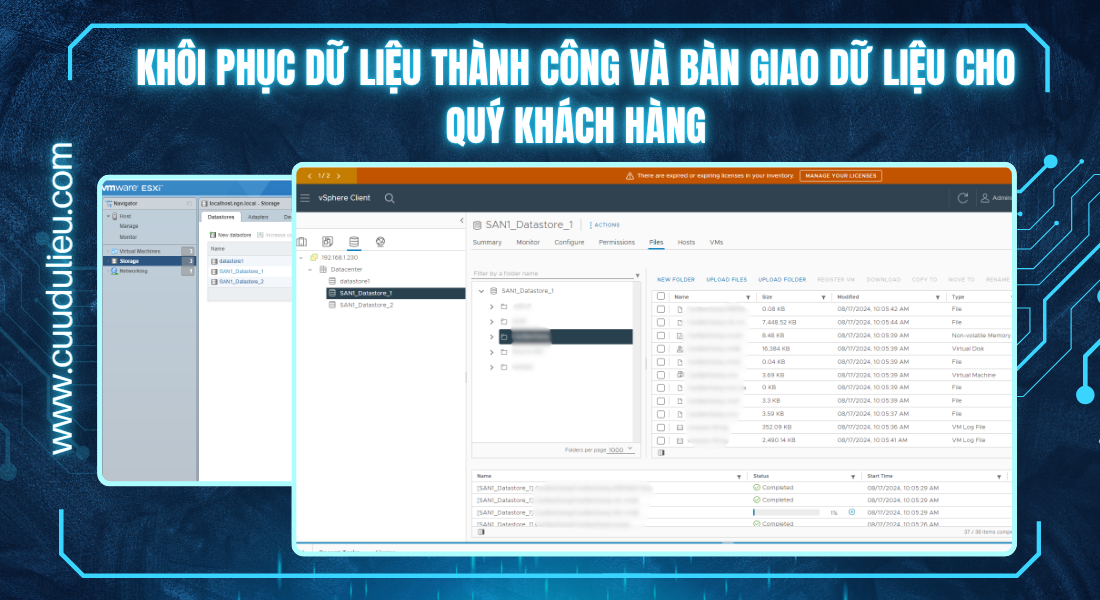Open Hosts and Clusters inventory view
Screen dimensions: 1100x600
click(302, 242)
